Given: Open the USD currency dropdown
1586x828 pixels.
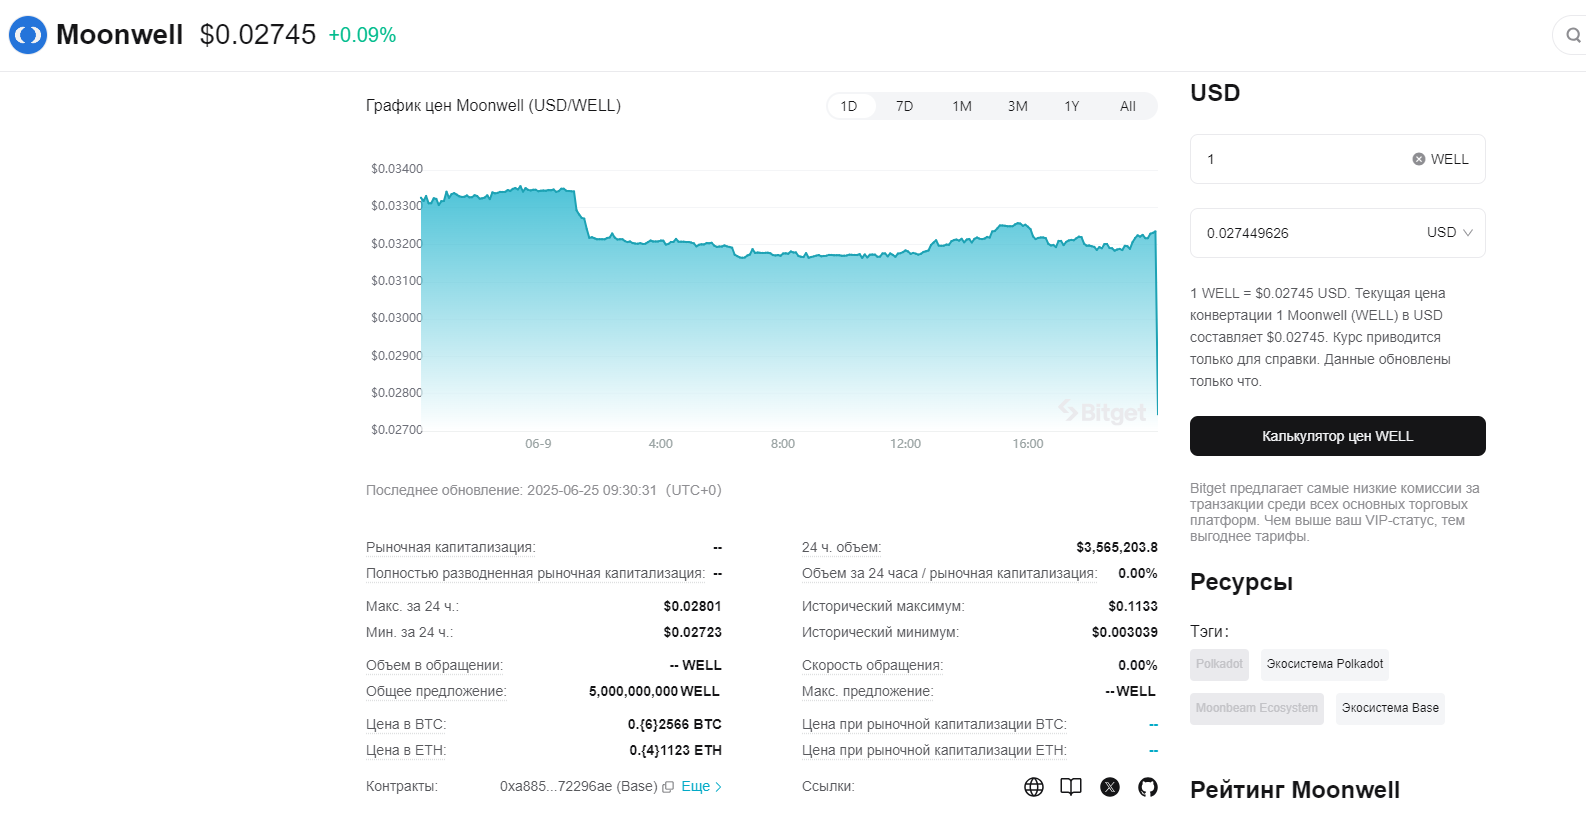Looking at the screenshot, I should [1449, 233].
